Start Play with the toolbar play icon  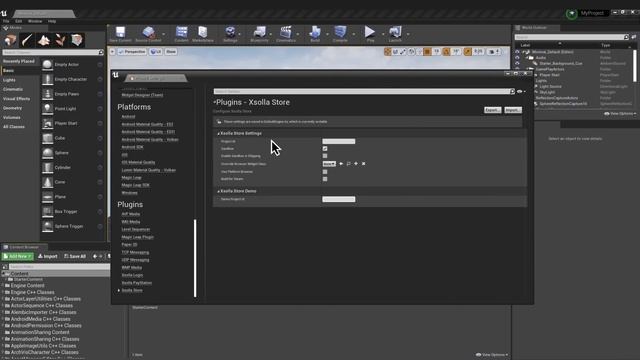(370, 32)
